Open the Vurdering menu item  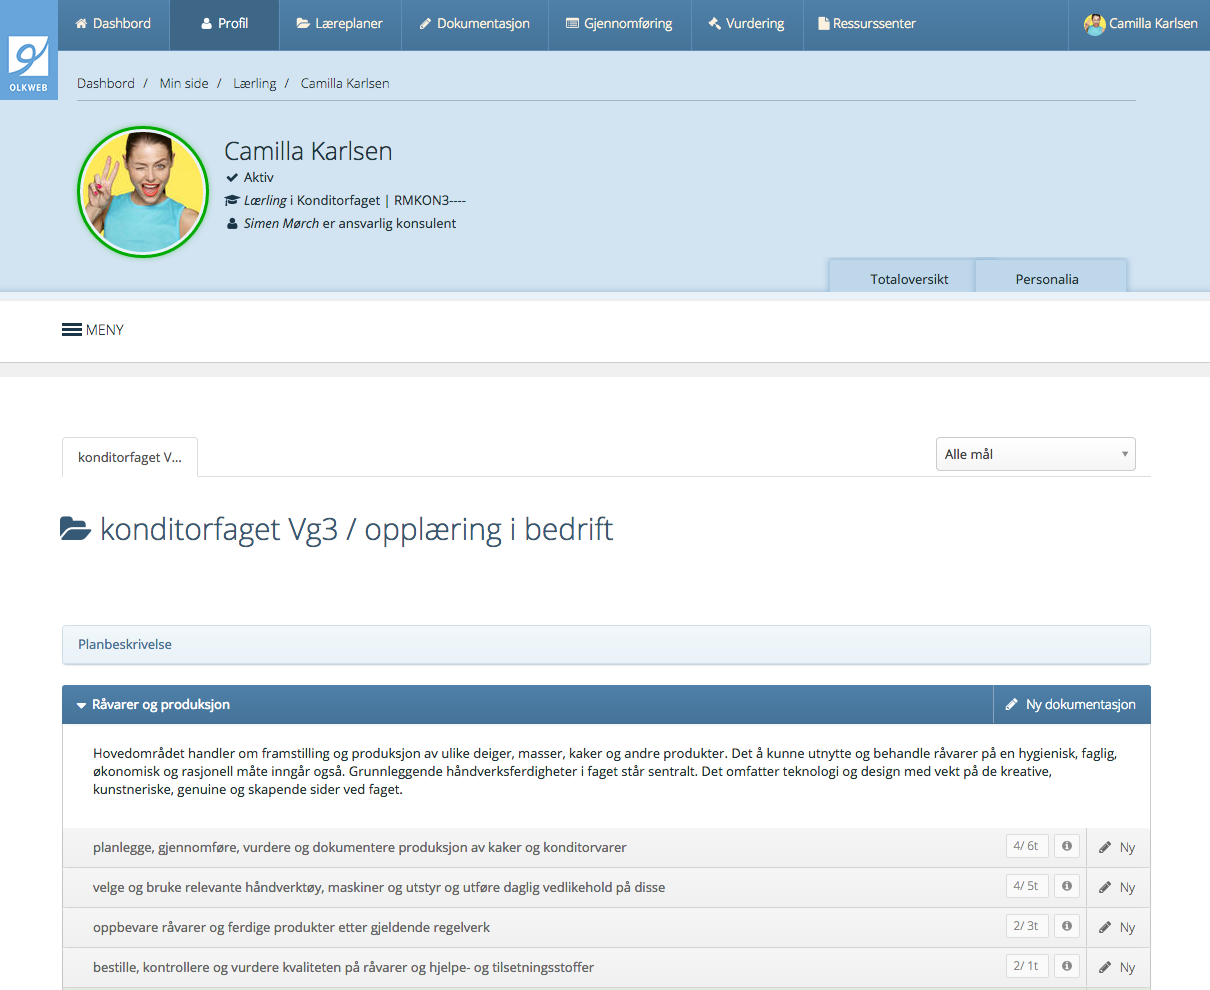pyautogui.click(x=746, y=24)
